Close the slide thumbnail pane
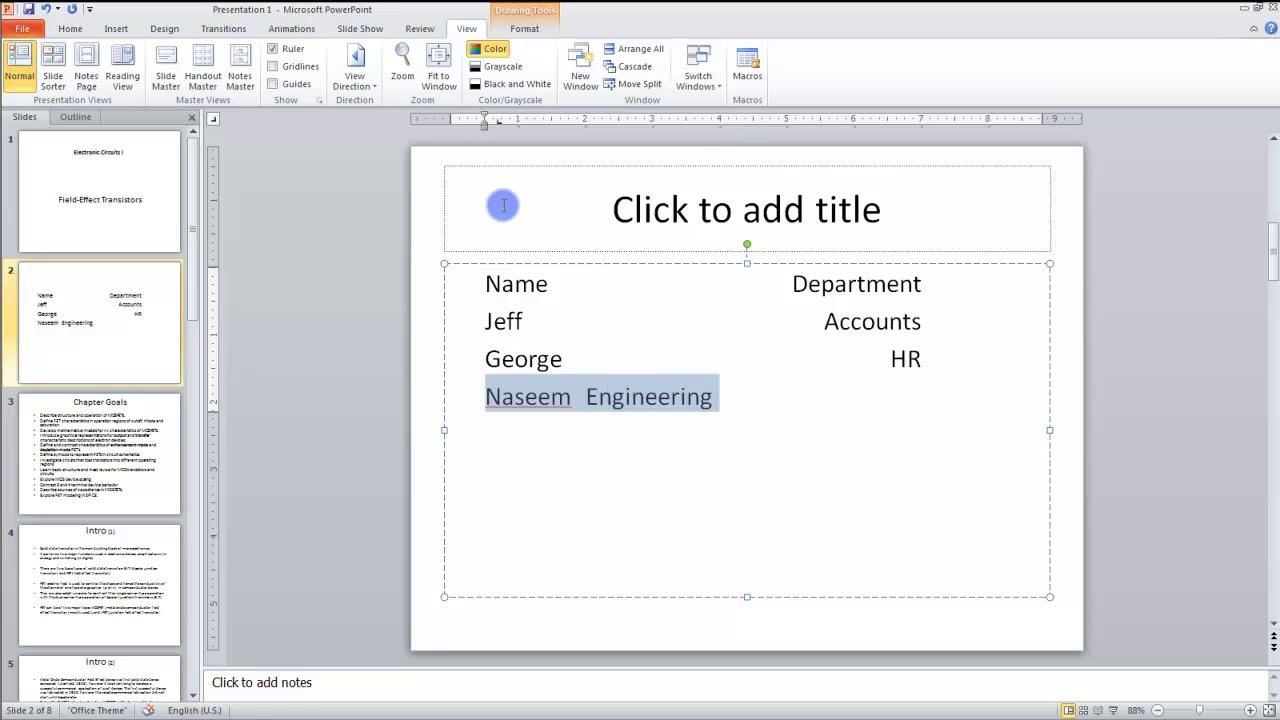This screenshot has width=1280, height=720. [192, 118]
